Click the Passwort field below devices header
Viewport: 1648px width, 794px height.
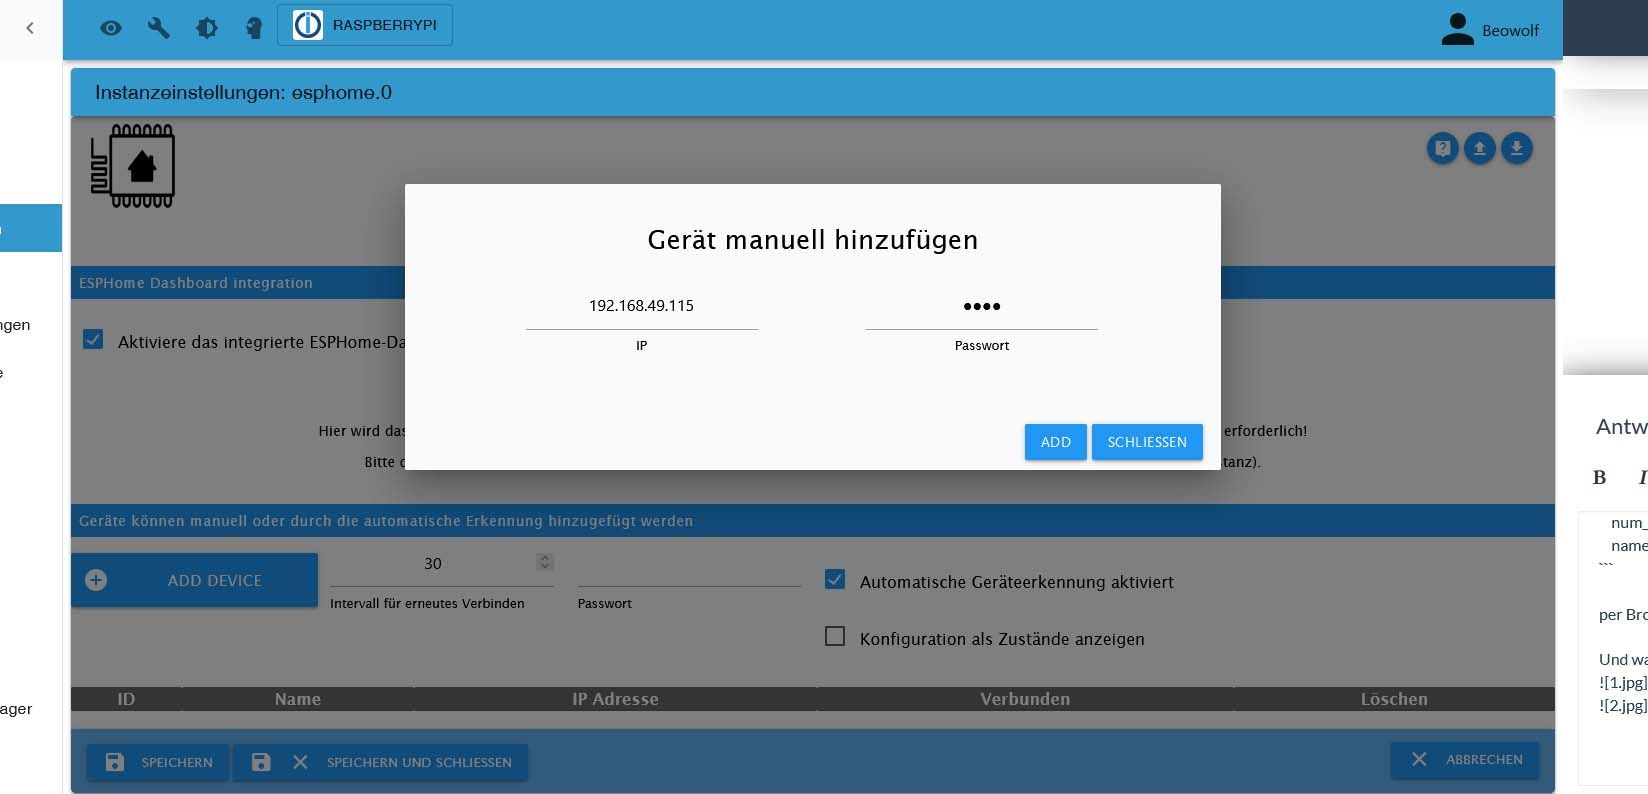point(689,567)
